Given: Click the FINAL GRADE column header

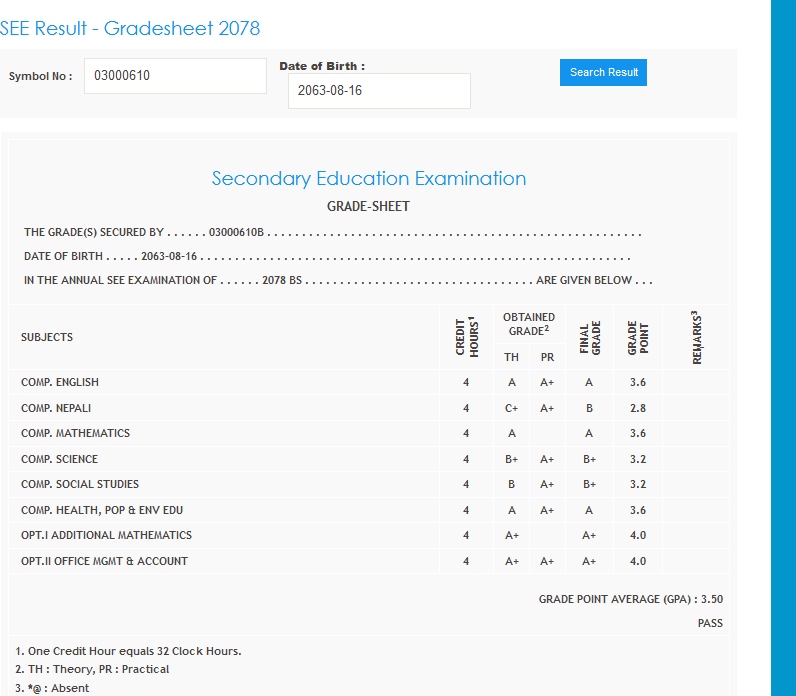Looking at the screenshot, I should 590,338.
